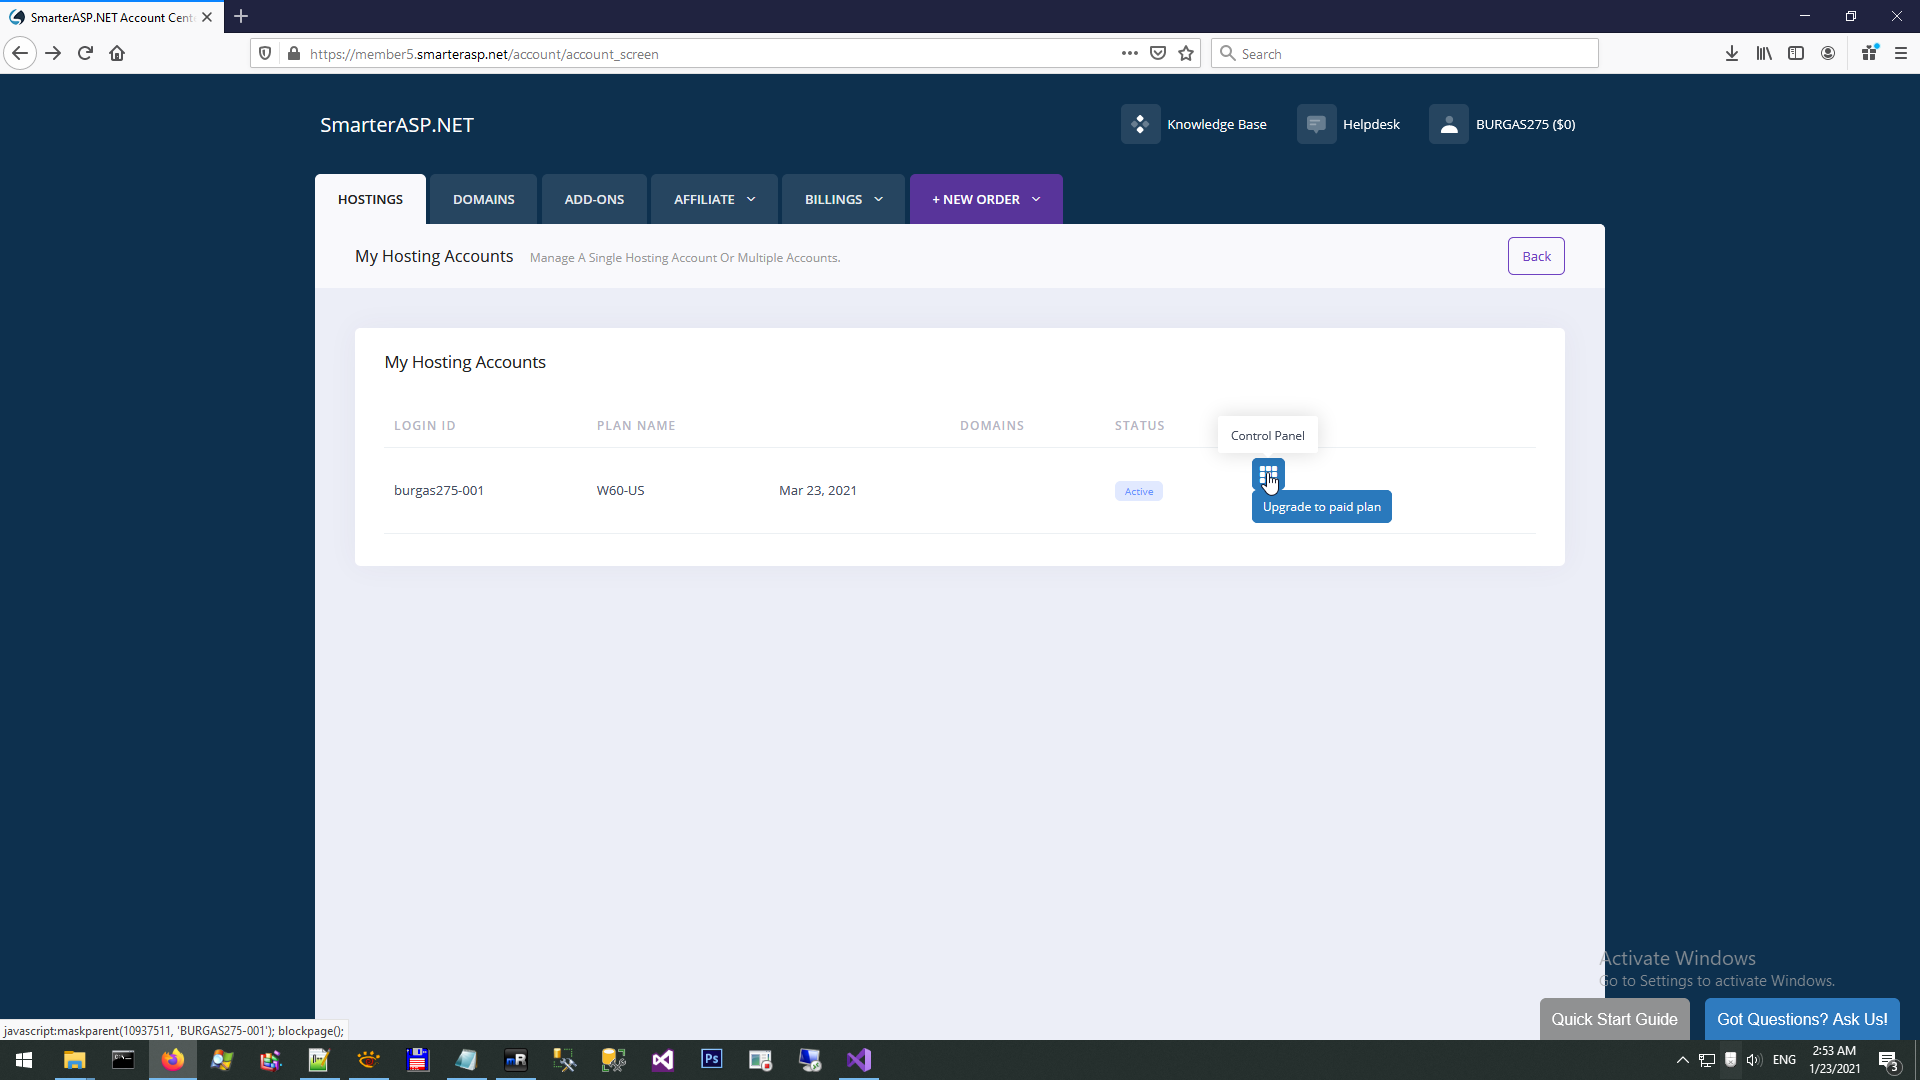This screenshot has width=1920, height=1080.
Task: Open Photoshop from the Windows taskbar
Action: point(711,1059)
